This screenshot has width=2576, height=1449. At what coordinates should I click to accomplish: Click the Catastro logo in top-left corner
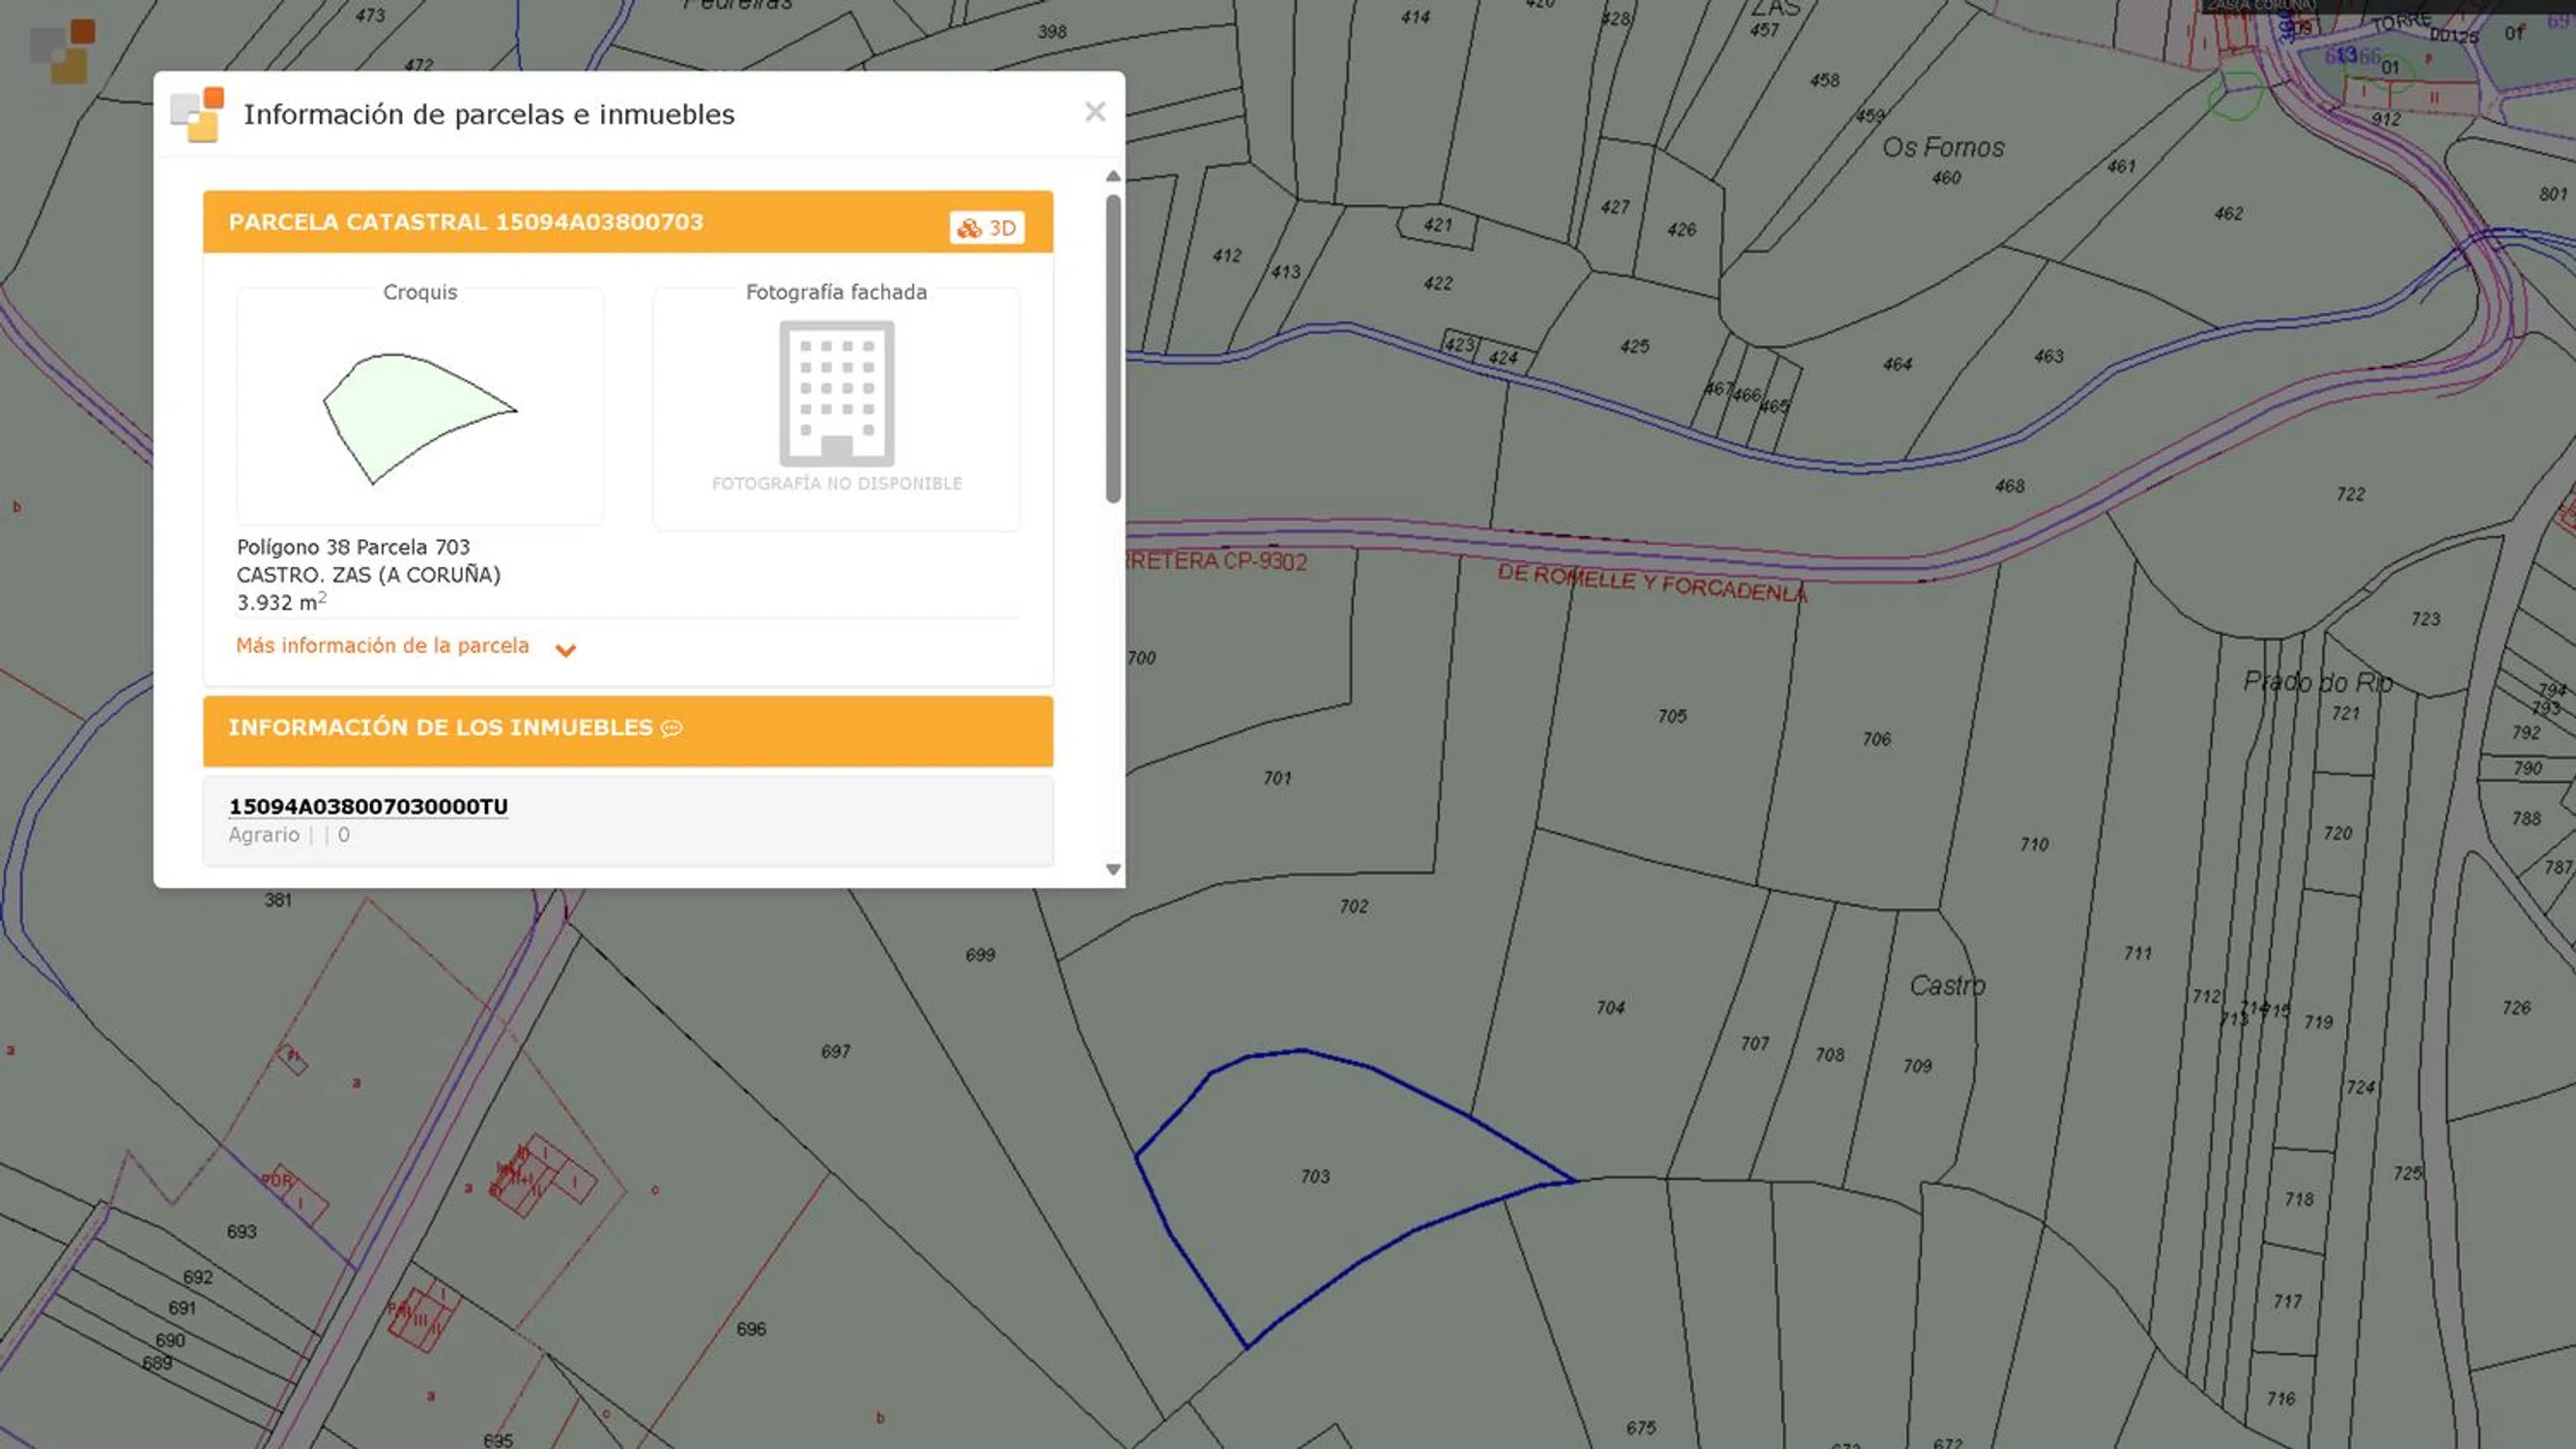62,51
